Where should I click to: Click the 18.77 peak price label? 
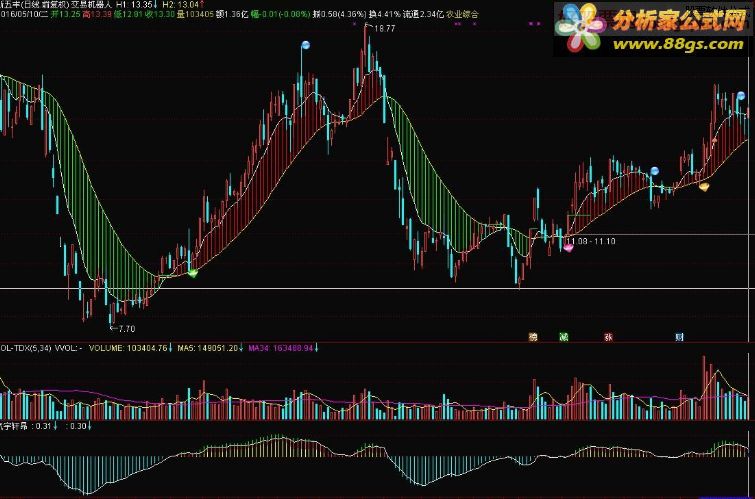pos(384,28)
